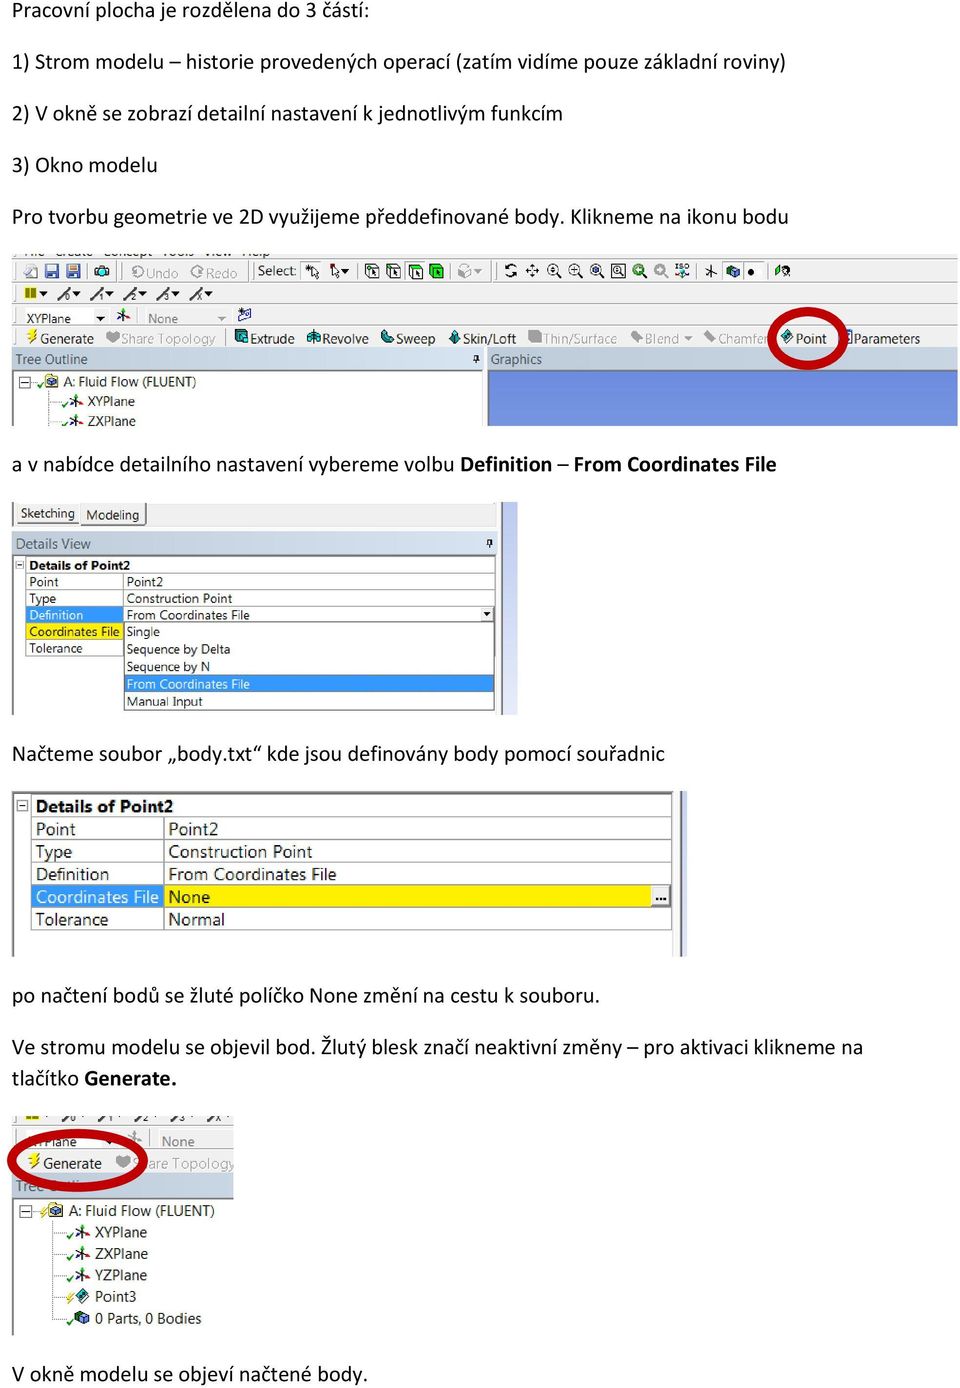The image size is (960, 1388).
Task: Click the first blue Save icon
Action: 52,272
